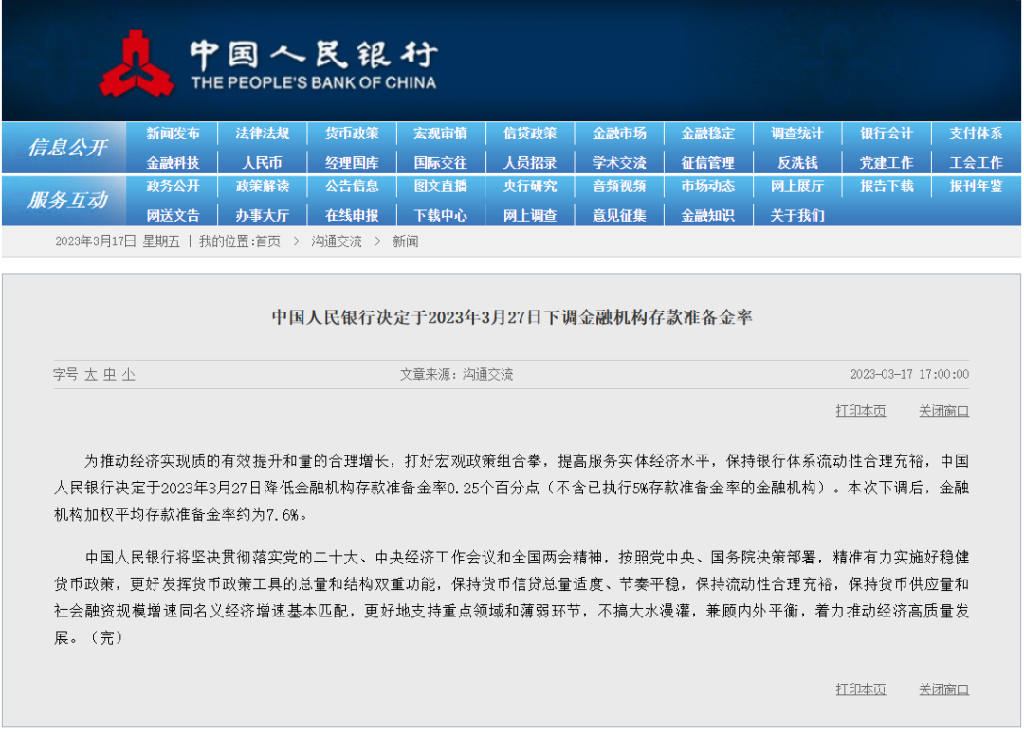1024x732 pixels.
Task: Go to 货币政策 in the navigation
Action: [x=352, y=133]
